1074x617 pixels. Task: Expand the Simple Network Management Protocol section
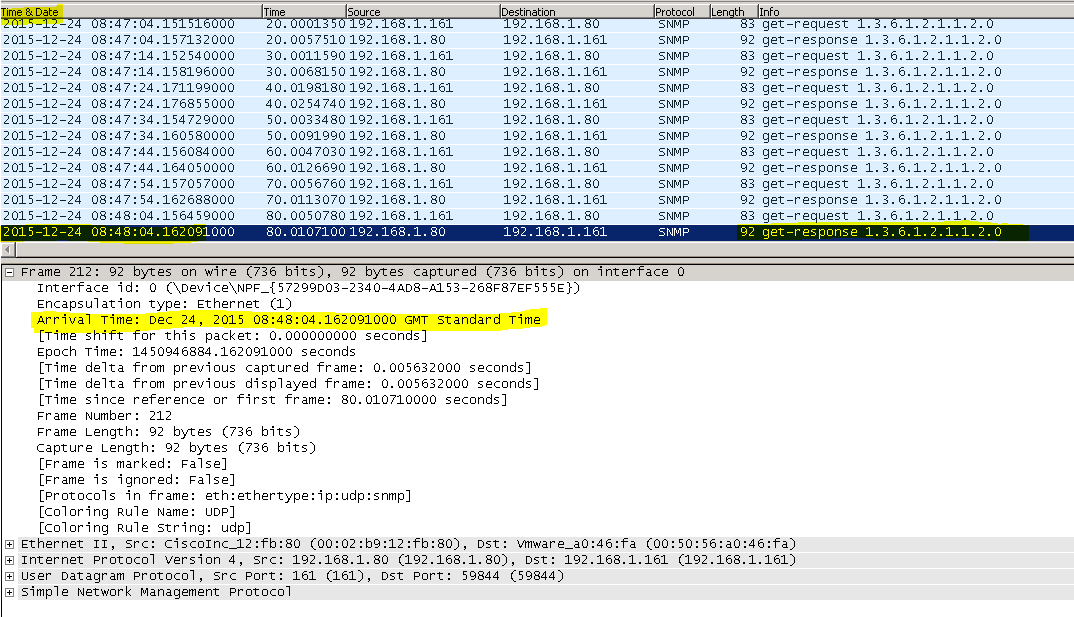click(10, 592)
